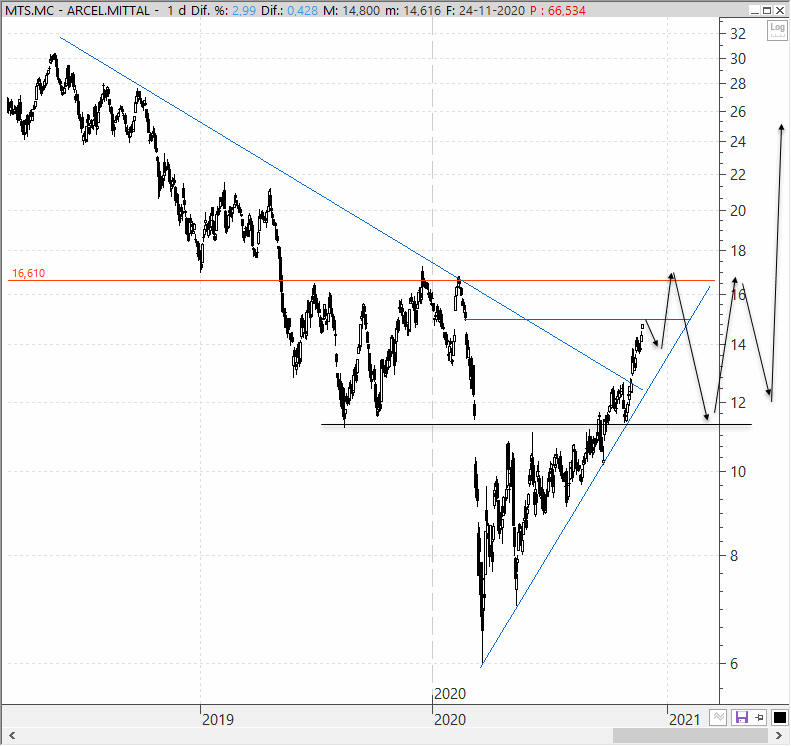Click the scroll left arrow
This screenshot has width=791, height=746.
coord(12,735)
